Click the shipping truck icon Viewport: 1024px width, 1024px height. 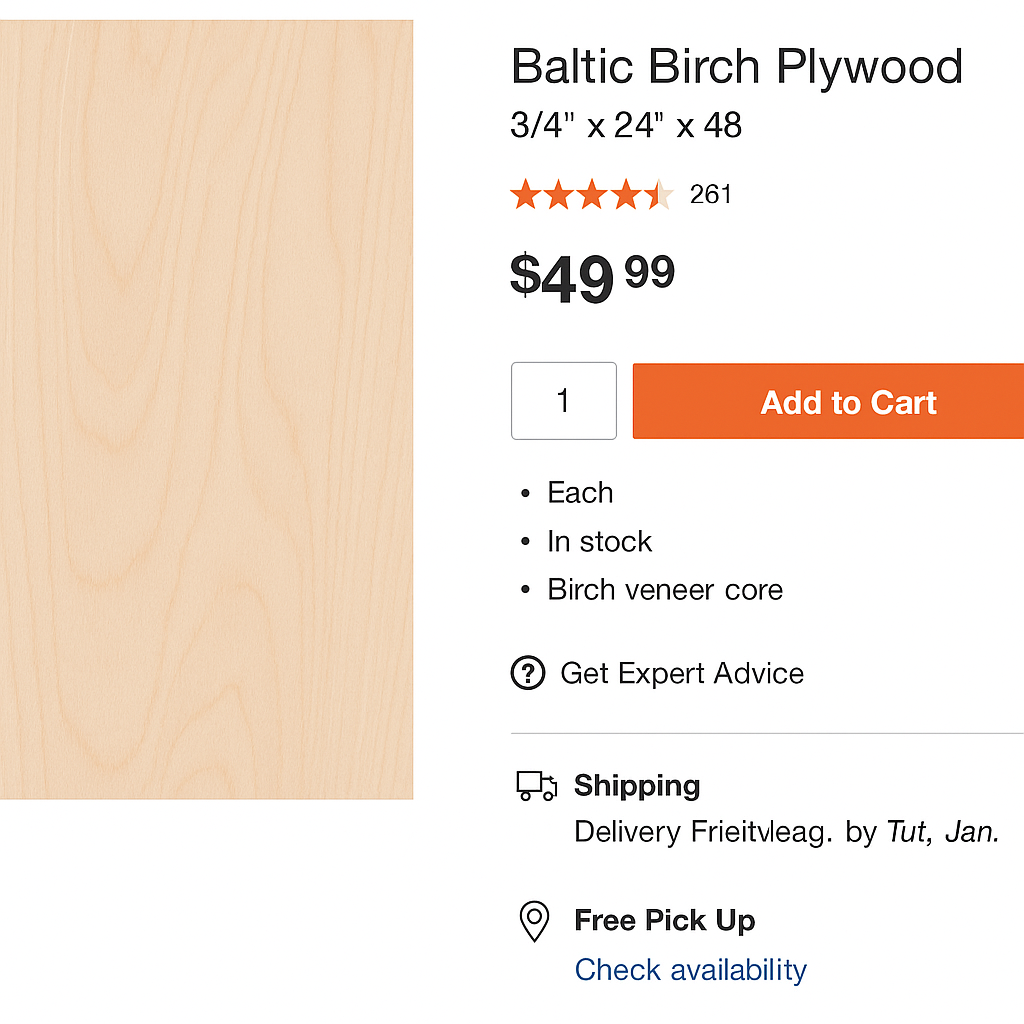(x=536, y=786)
